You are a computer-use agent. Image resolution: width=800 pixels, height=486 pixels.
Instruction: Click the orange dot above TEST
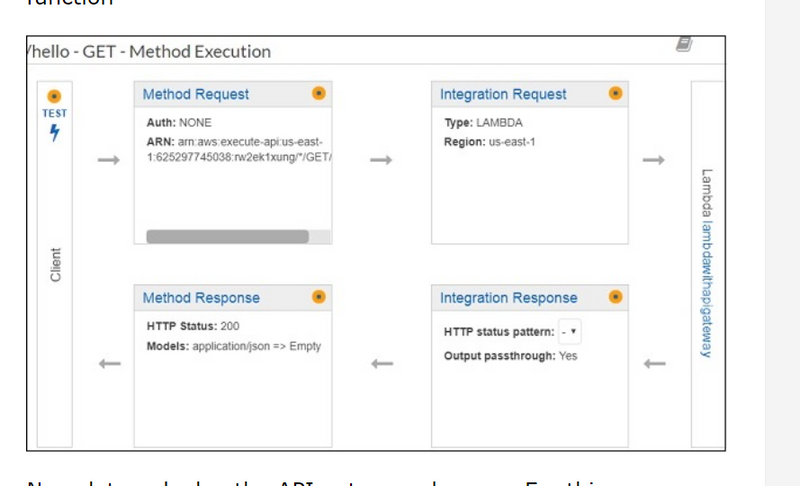(x=55, y=97)
